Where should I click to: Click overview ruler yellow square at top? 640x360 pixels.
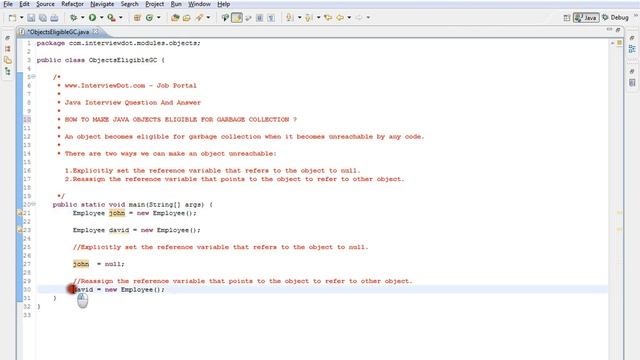pyautogui.click(x=619, y=43)
